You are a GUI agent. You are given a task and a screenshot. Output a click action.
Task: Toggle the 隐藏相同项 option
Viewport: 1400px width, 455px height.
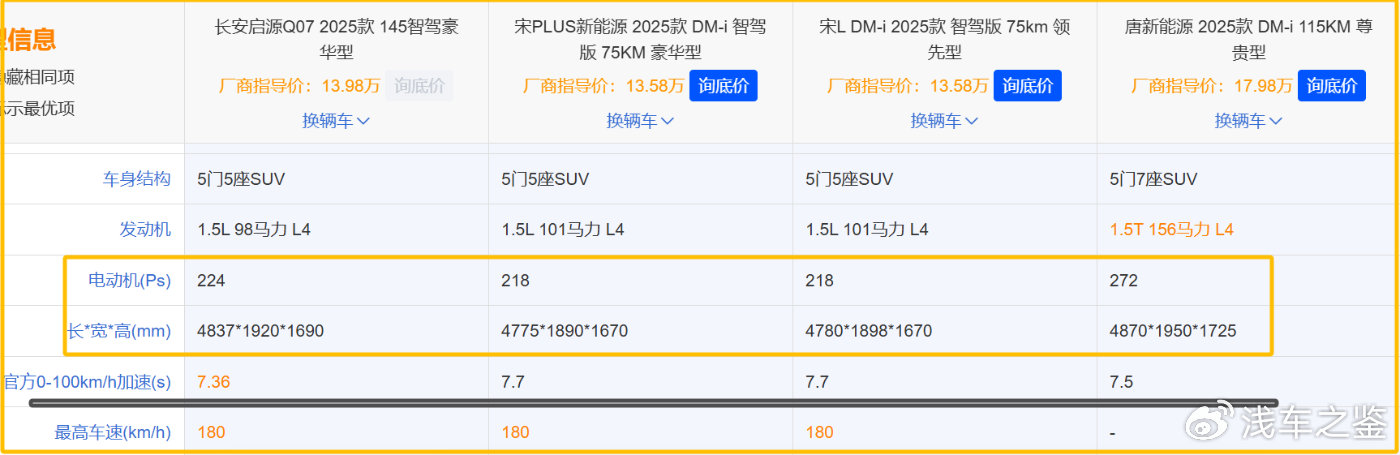(x=38, y=77)
